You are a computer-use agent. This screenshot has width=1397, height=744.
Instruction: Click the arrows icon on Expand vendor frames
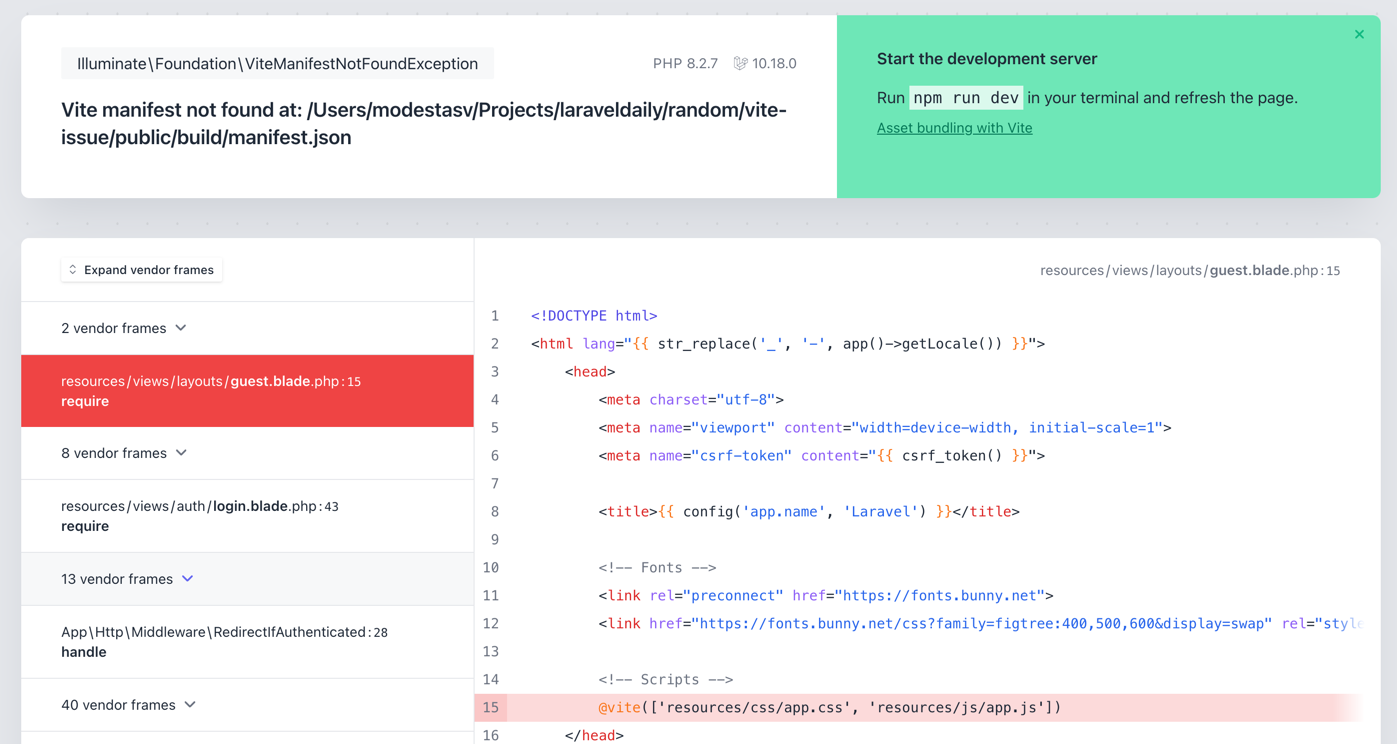point(73,270)
